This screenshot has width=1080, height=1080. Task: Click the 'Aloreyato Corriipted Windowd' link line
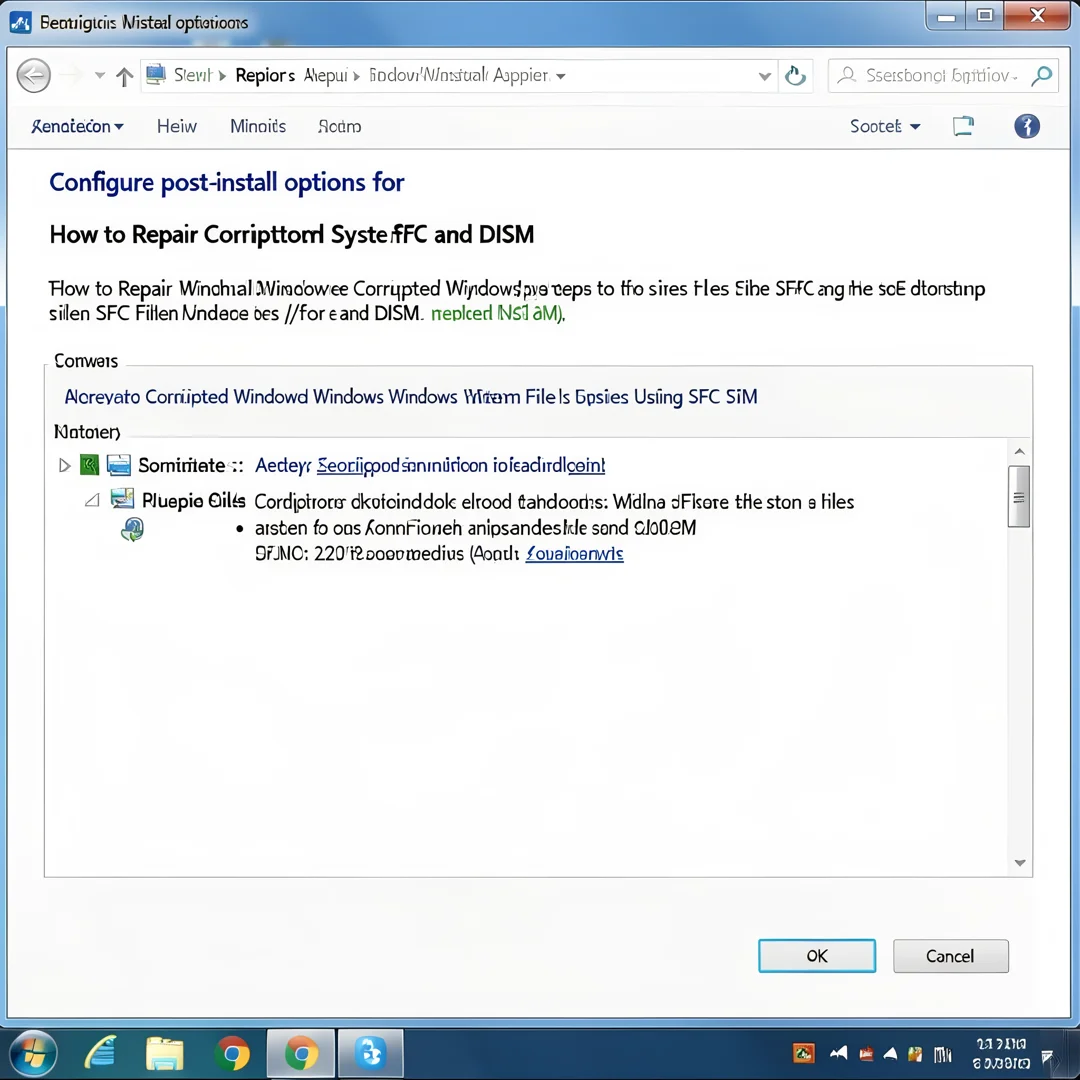(x=411, y=397)
